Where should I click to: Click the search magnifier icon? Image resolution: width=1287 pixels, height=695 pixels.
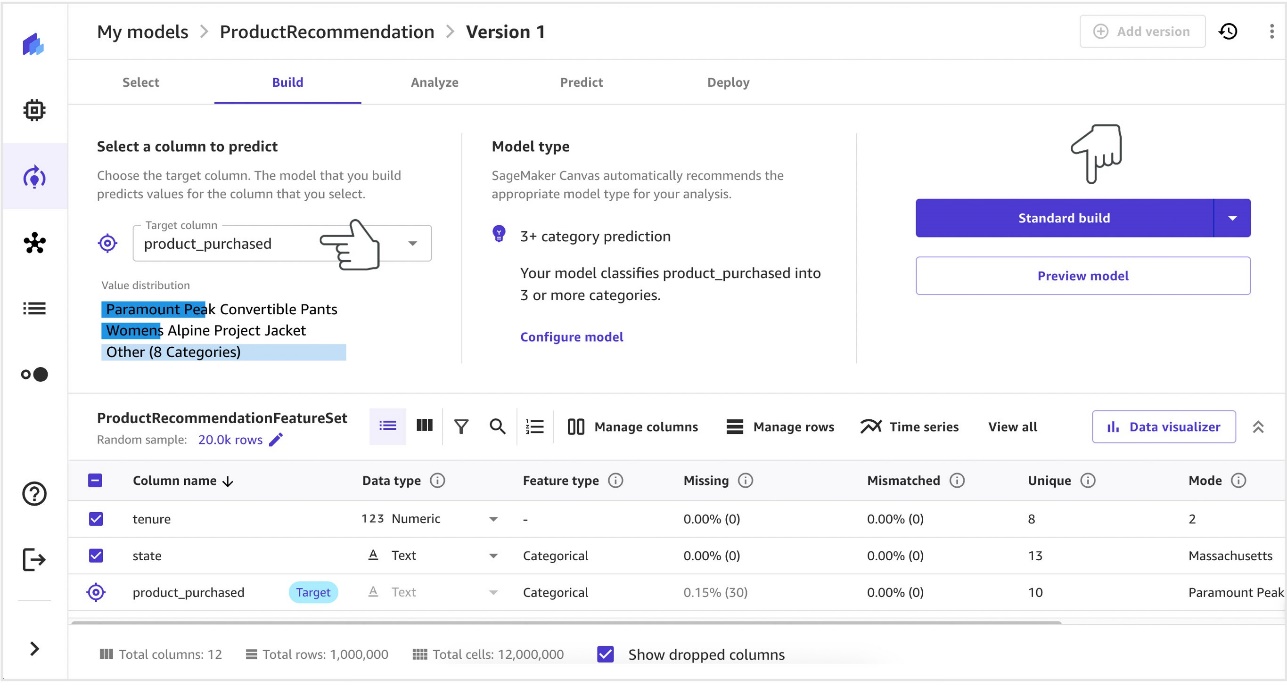point(497,426)
